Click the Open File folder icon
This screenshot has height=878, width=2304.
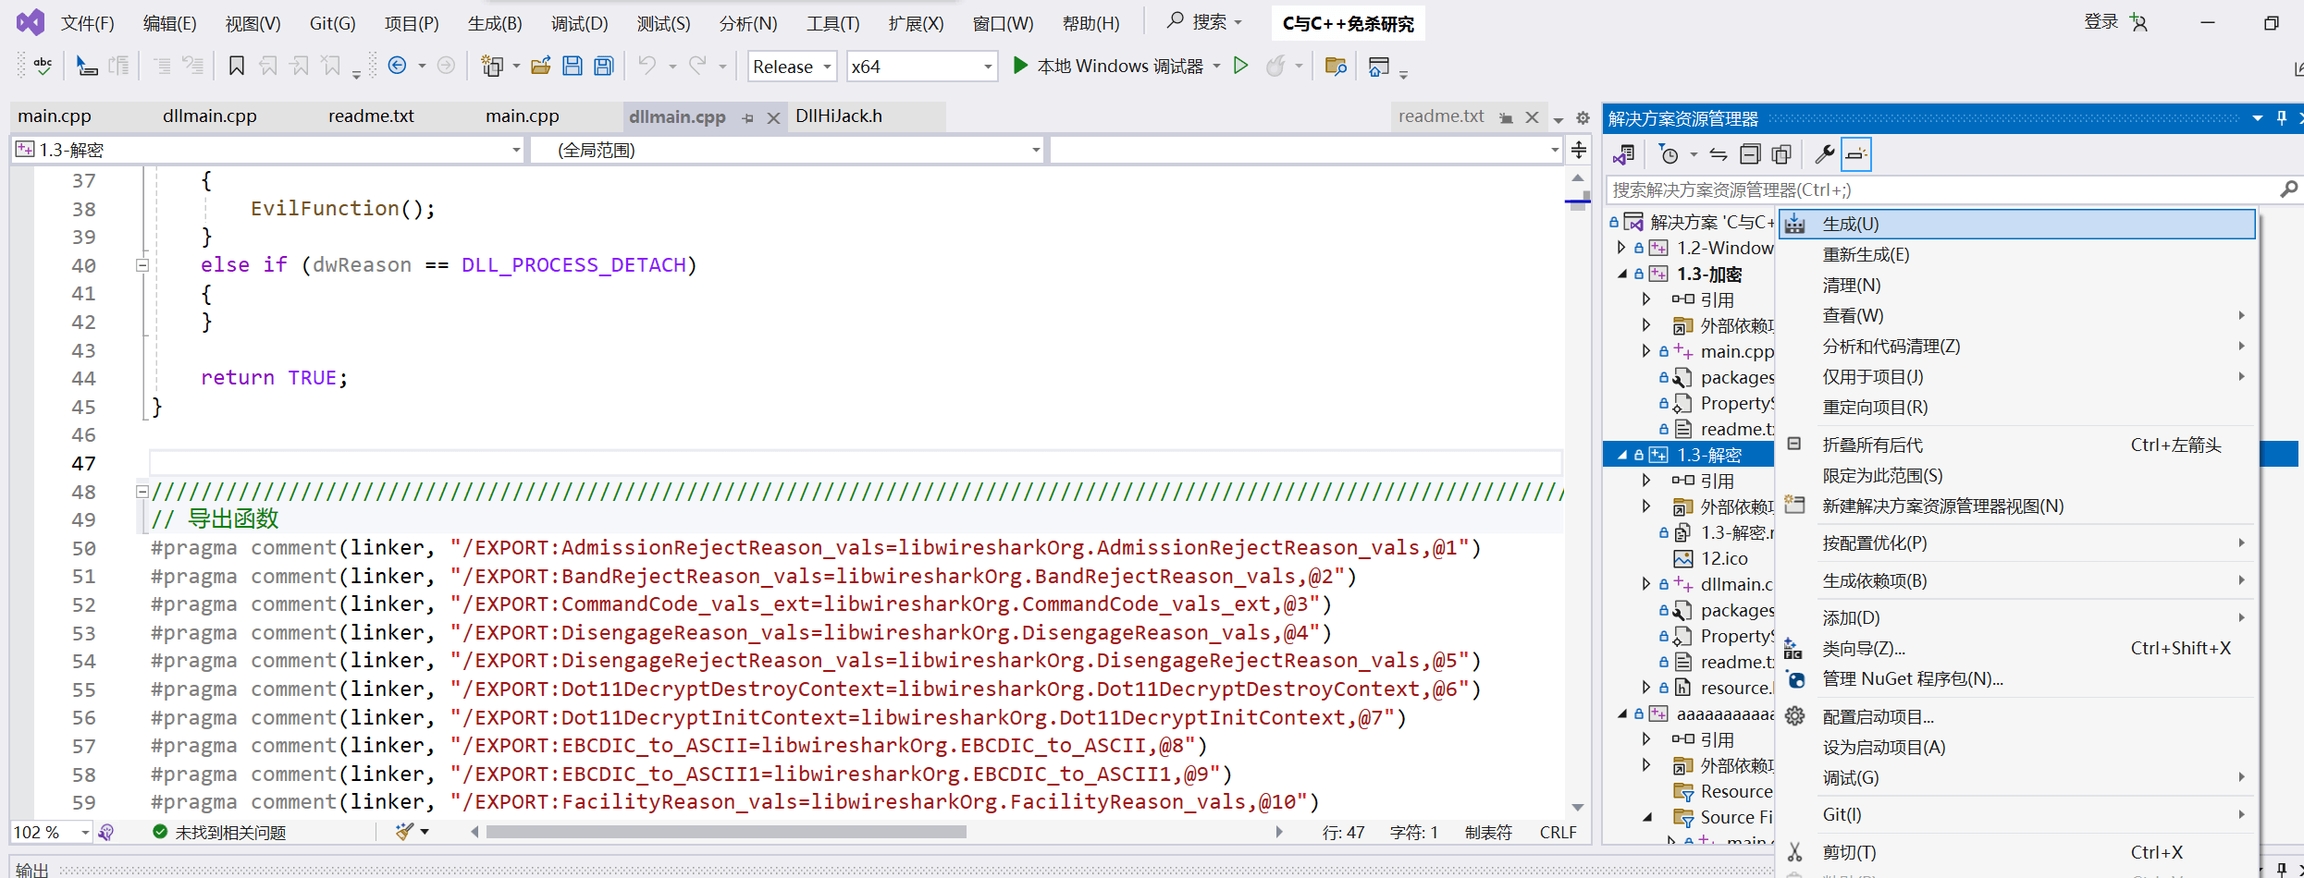pyautogui.click(x=540, y=66)
